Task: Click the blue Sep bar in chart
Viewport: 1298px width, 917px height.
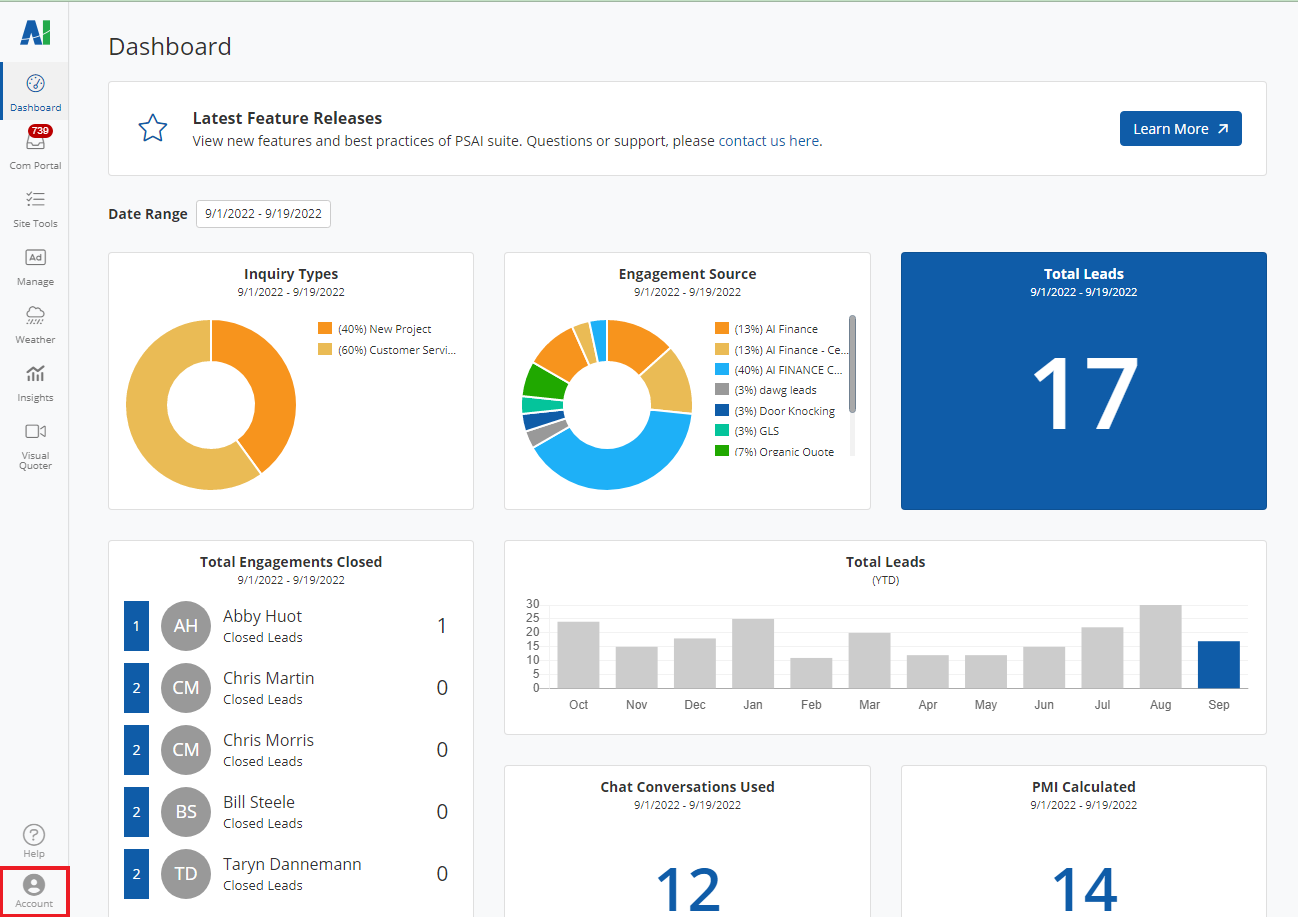Action: 1218,665
